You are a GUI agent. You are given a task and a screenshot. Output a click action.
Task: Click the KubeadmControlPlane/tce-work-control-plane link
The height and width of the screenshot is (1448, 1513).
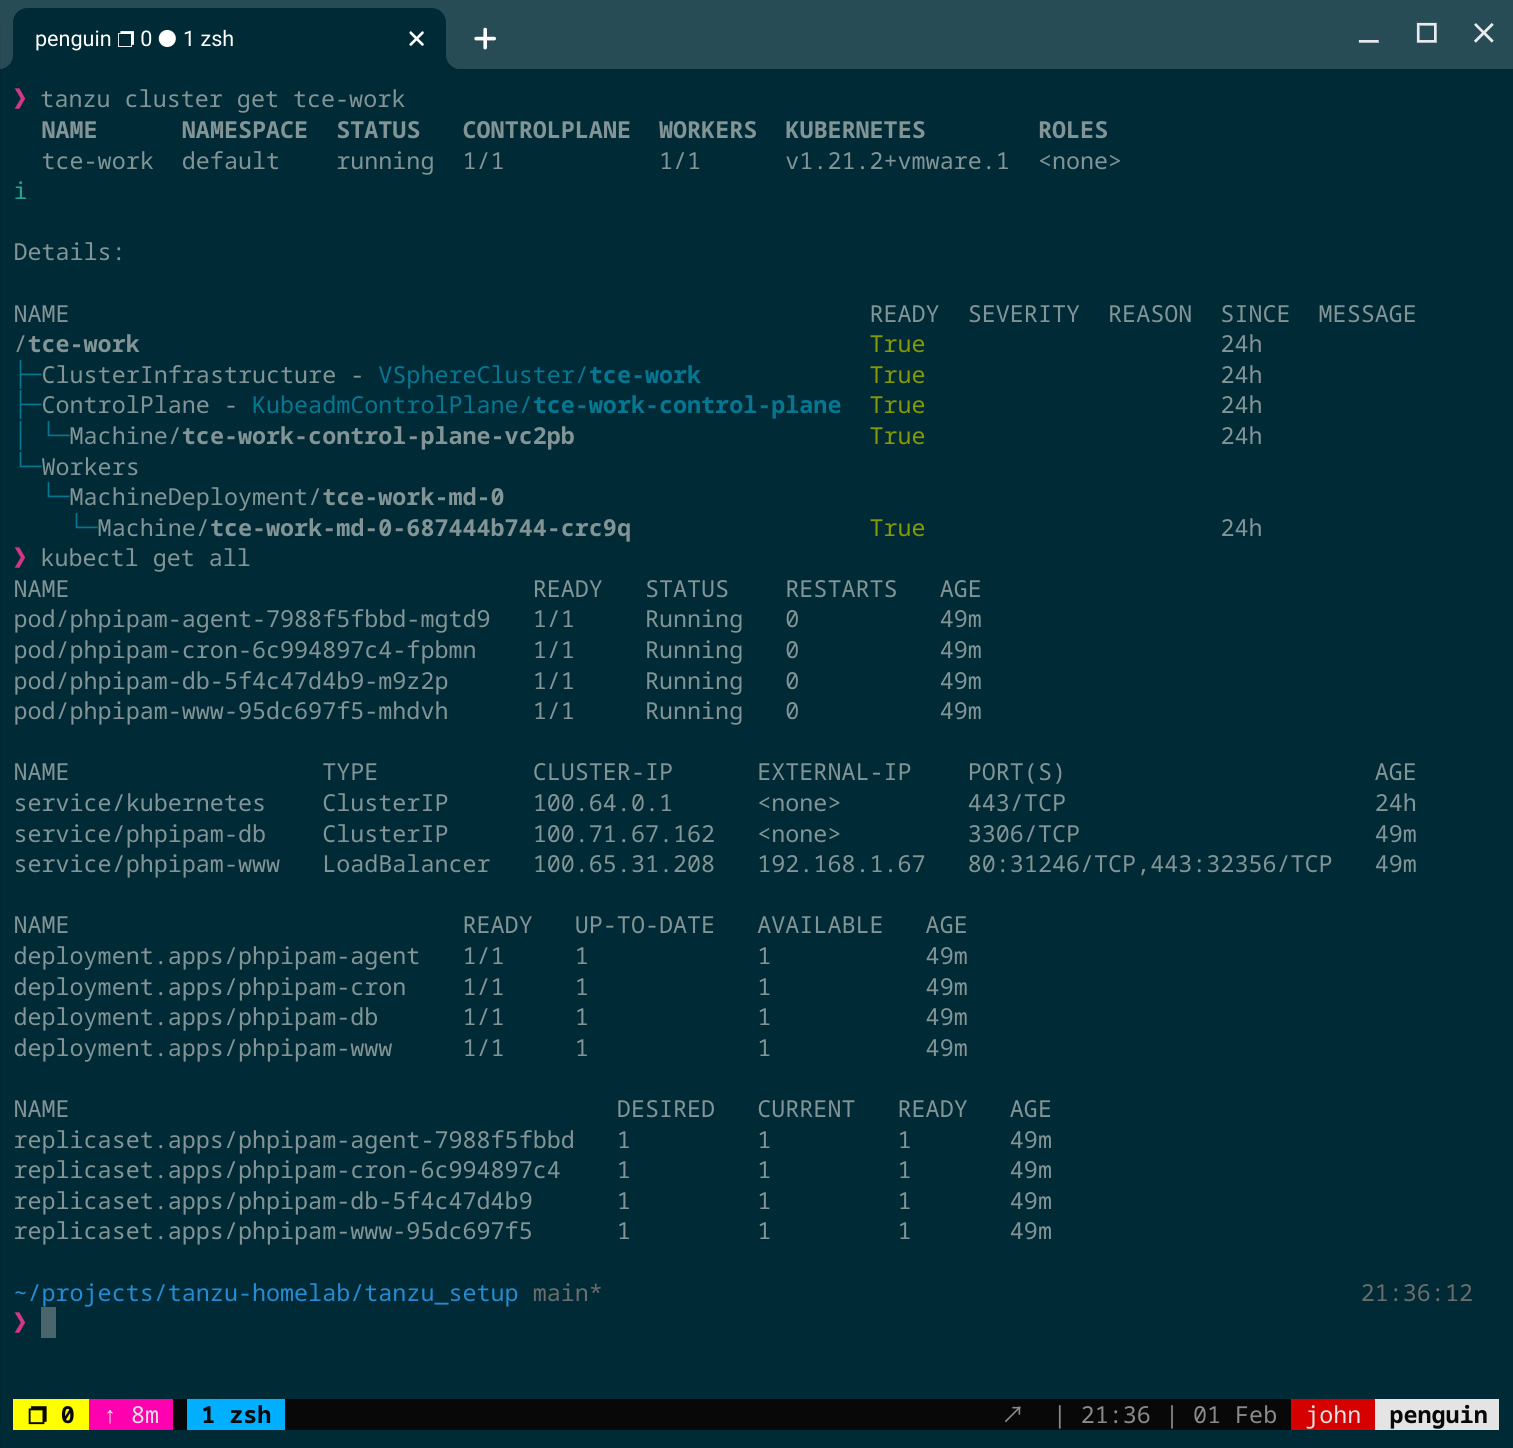coord(546,405)
